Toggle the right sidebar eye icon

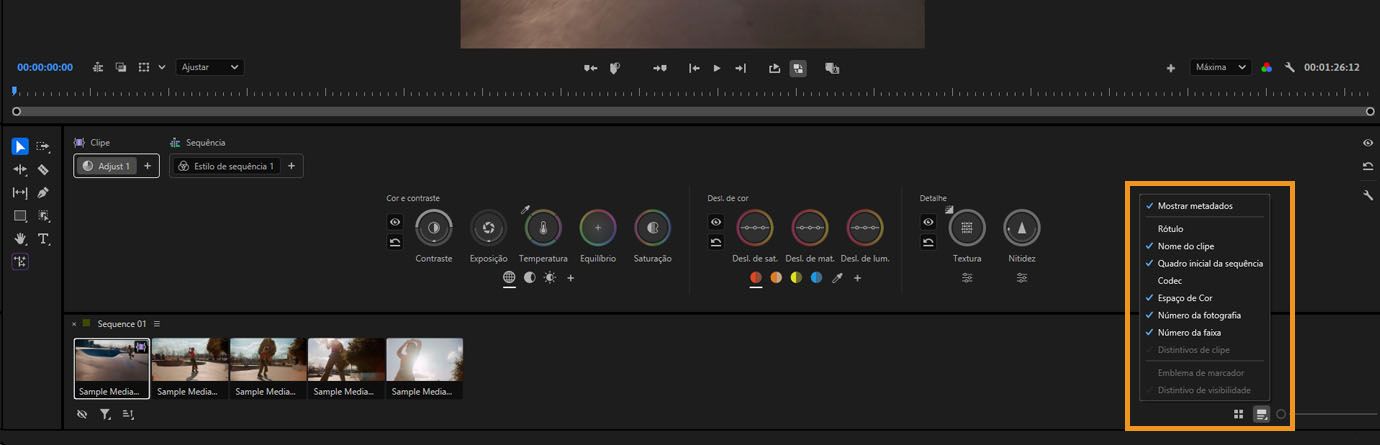coord(1367,143)
